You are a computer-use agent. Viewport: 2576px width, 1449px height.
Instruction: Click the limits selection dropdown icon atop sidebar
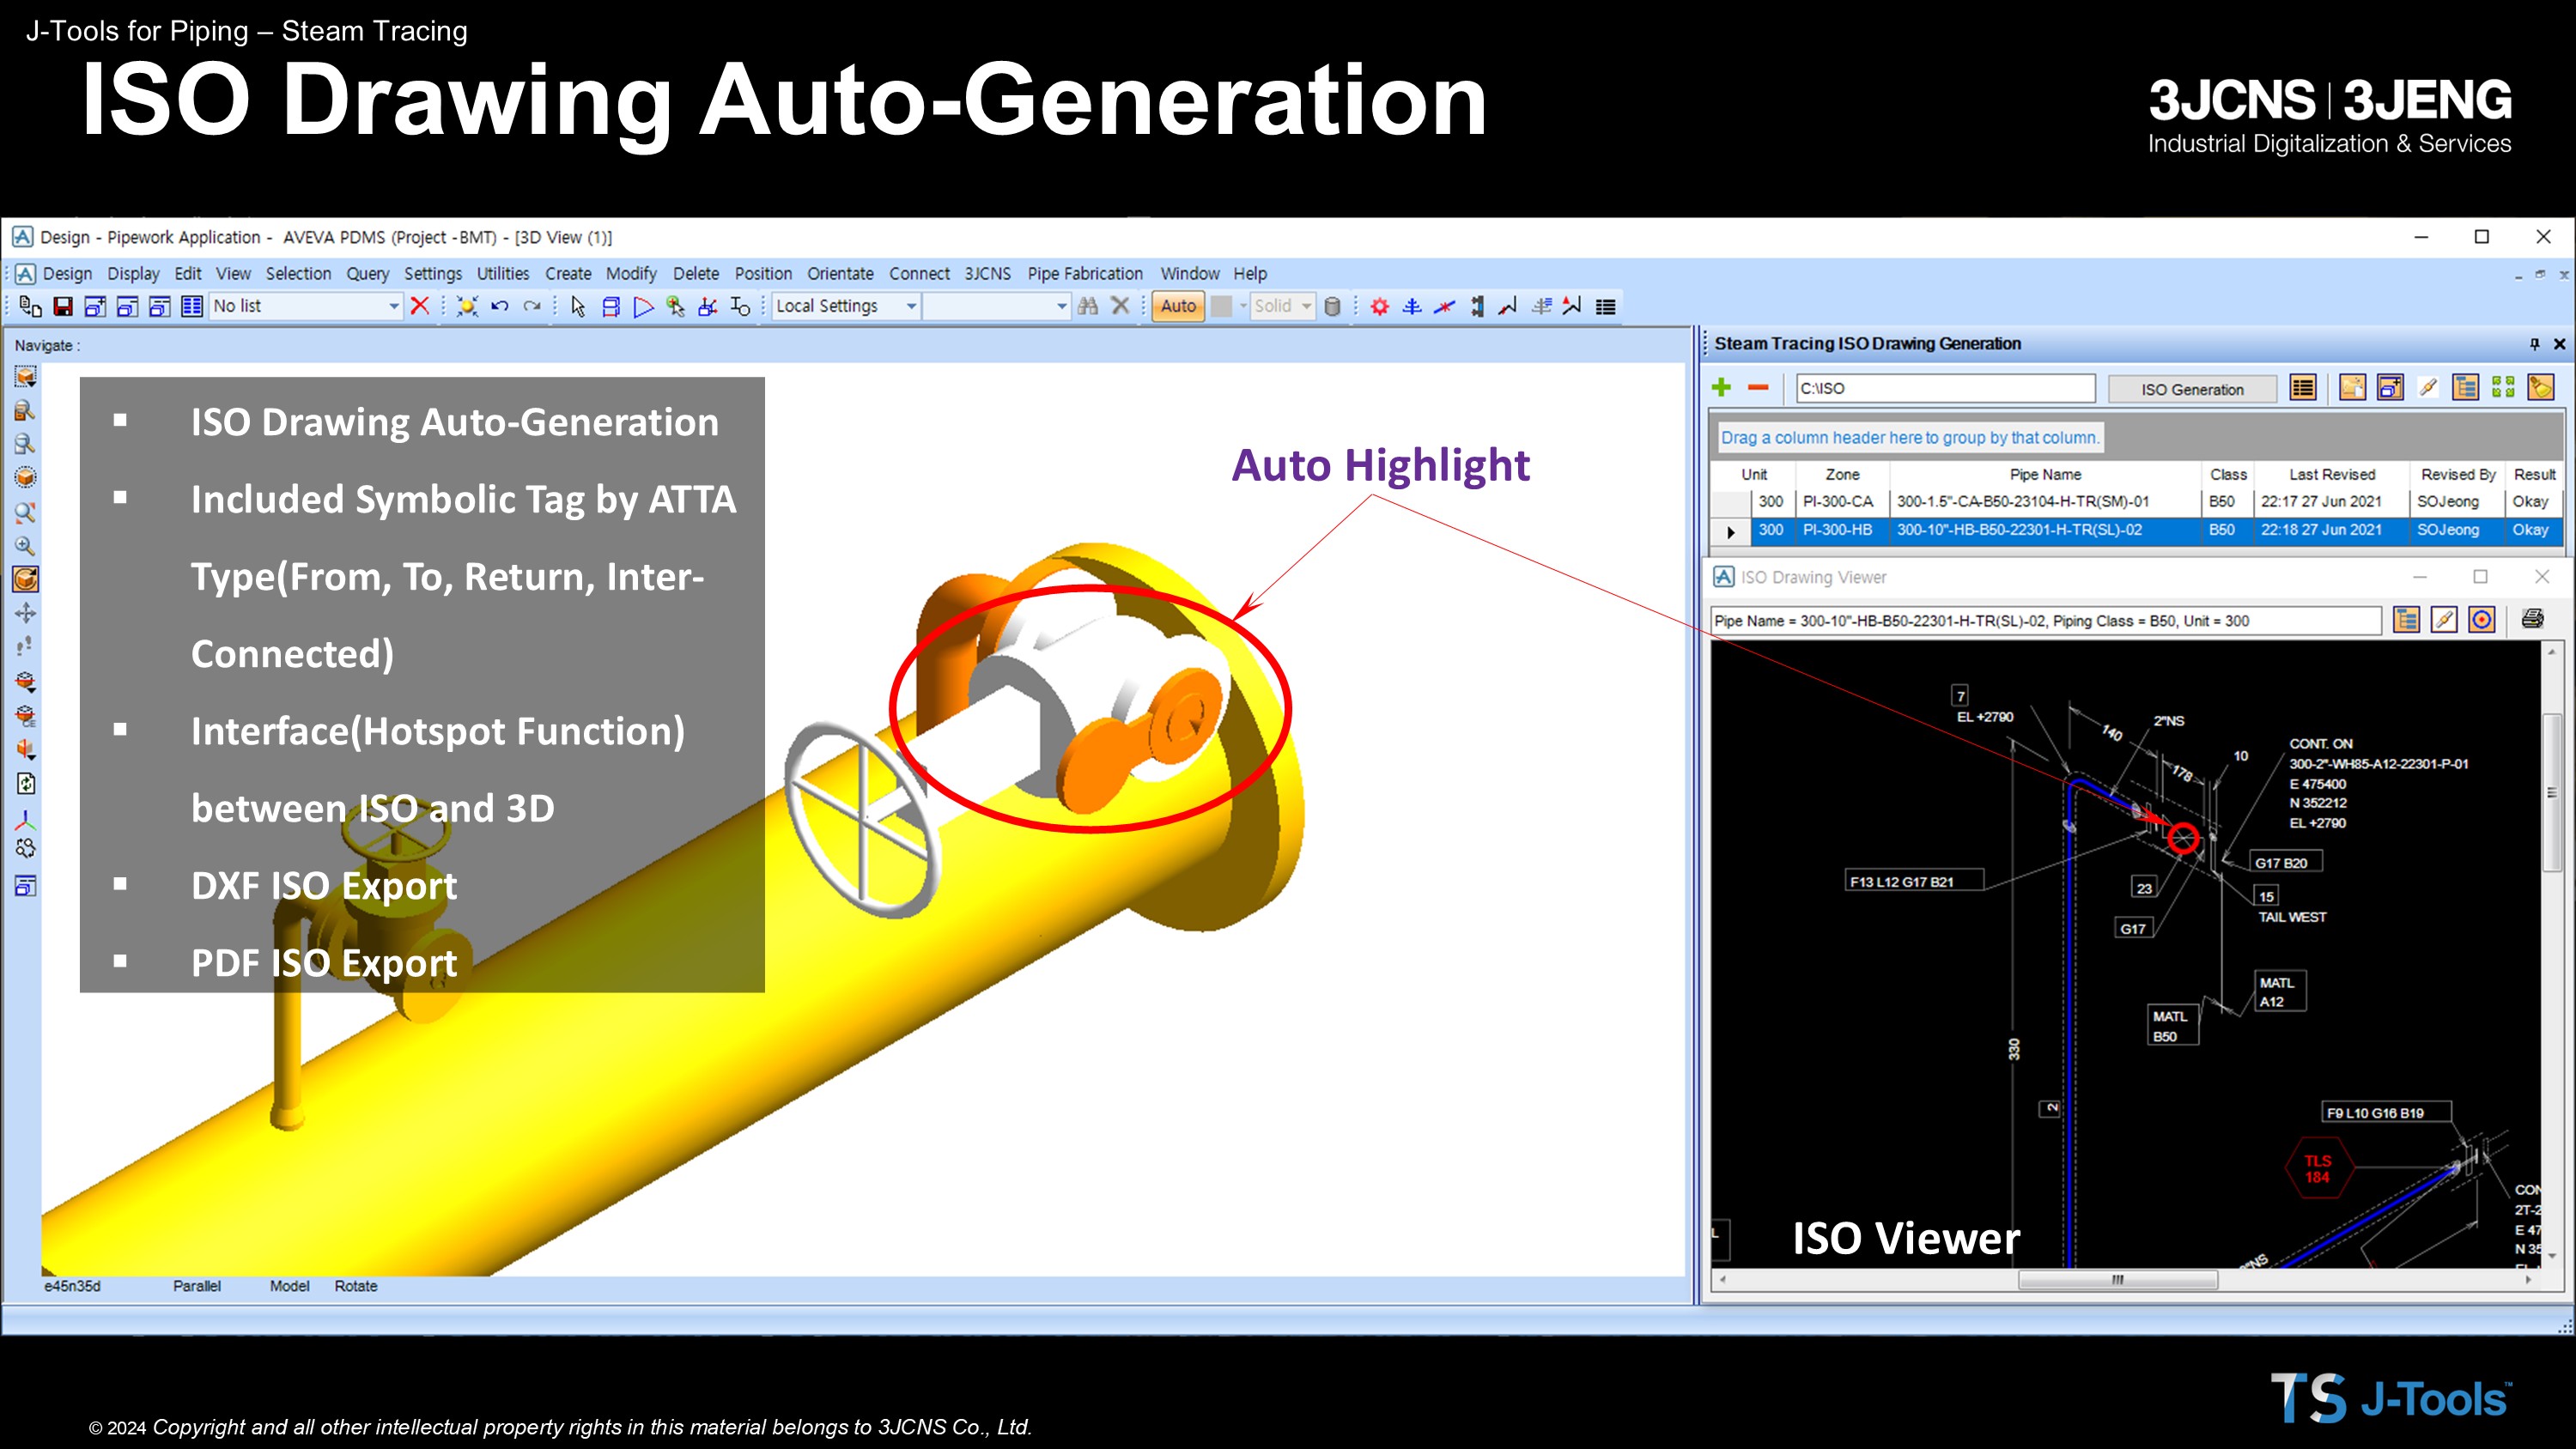[x=25, y=377]
